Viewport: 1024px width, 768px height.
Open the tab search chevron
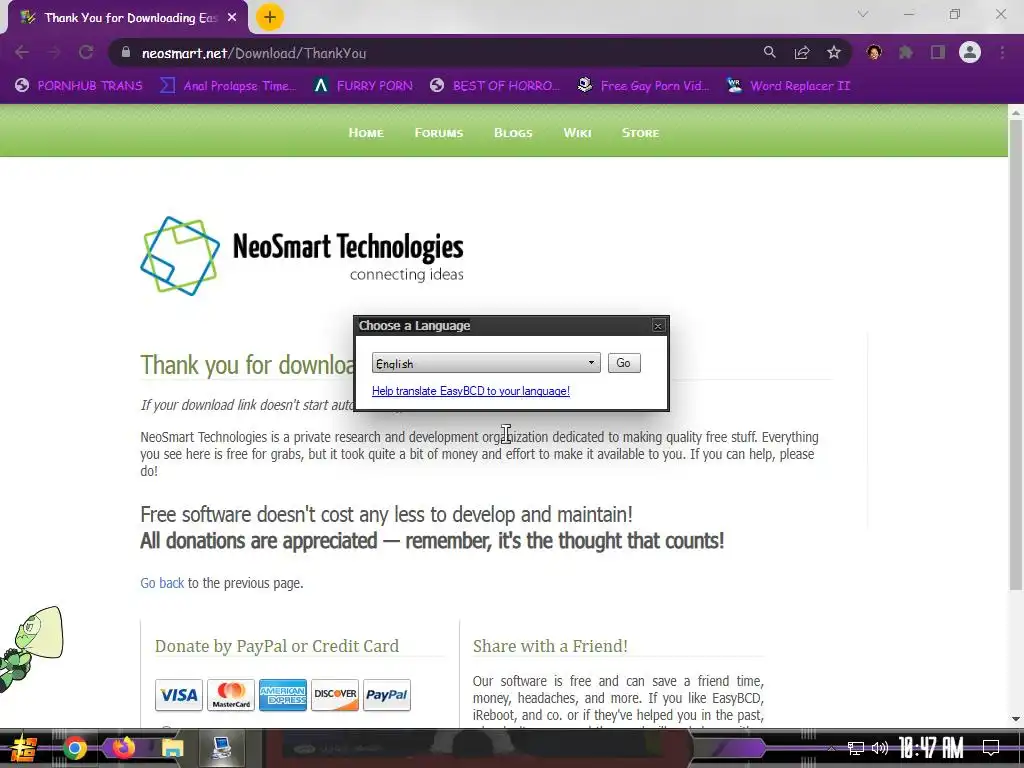(x=863, y=14)
